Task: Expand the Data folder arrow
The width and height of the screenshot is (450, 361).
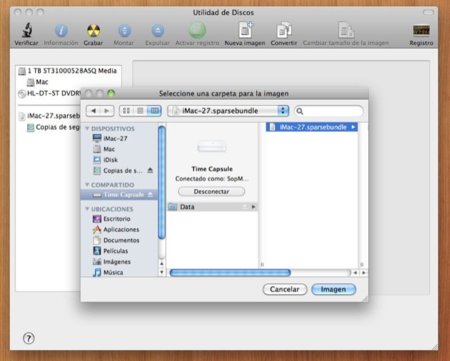Action: pos(253,207)
